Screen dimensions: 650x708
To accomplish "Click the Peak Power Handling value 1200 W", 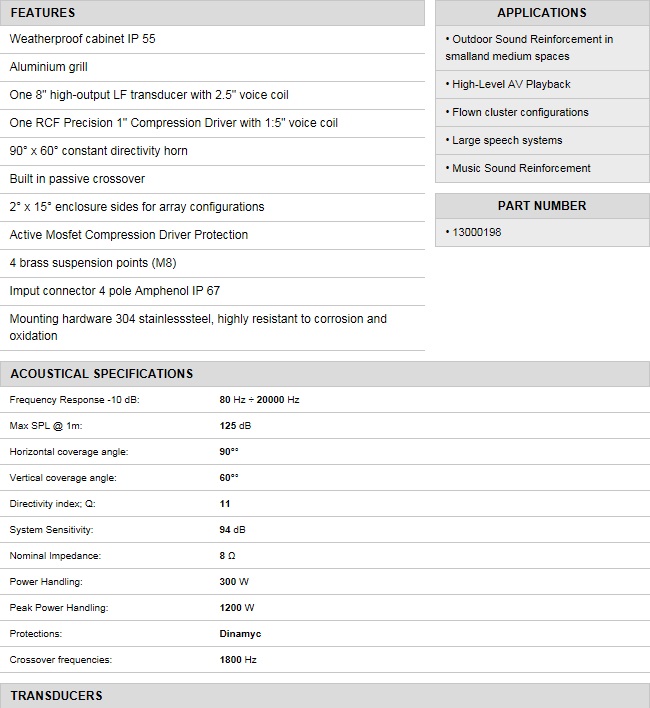I will pyautogui.click(x=237, y=608).
